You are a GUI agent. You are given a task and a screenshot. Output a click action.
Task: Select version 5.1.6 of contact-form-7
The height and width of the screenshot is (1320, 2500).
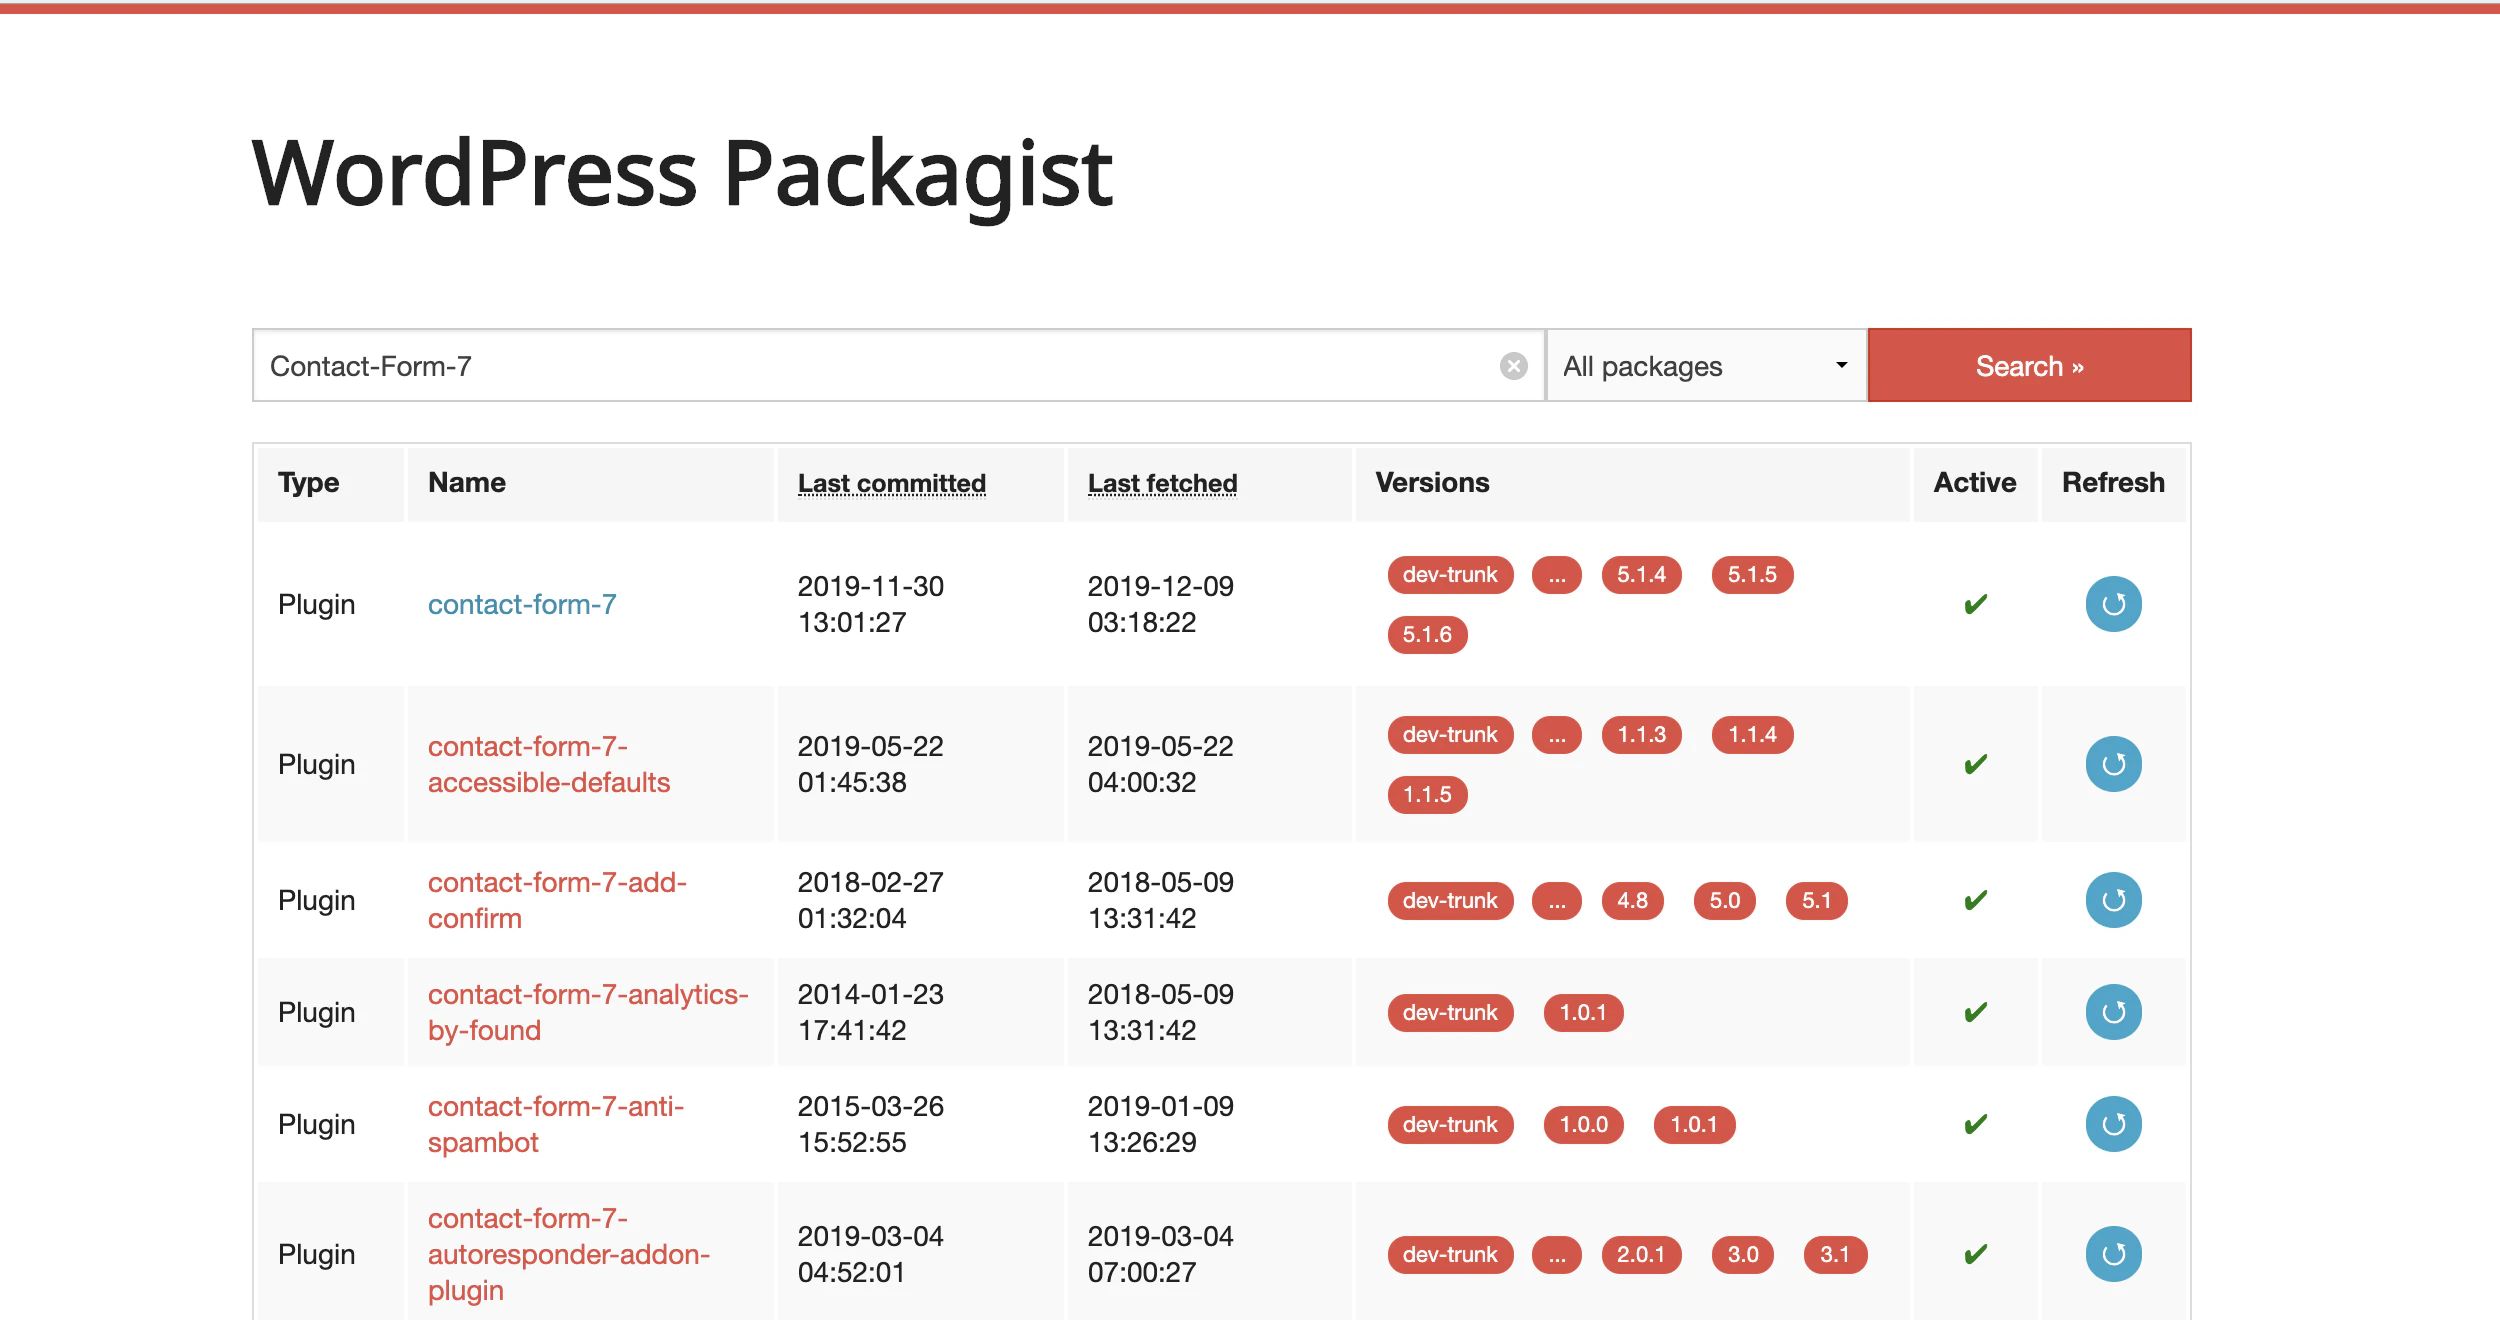coord(1427,635)
